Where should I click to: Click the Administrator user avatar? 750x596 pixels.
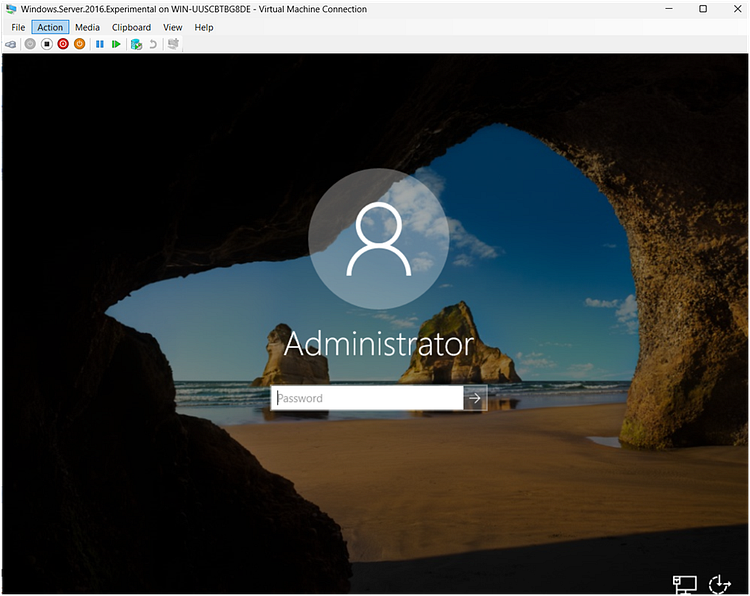[x=379, y=239]
